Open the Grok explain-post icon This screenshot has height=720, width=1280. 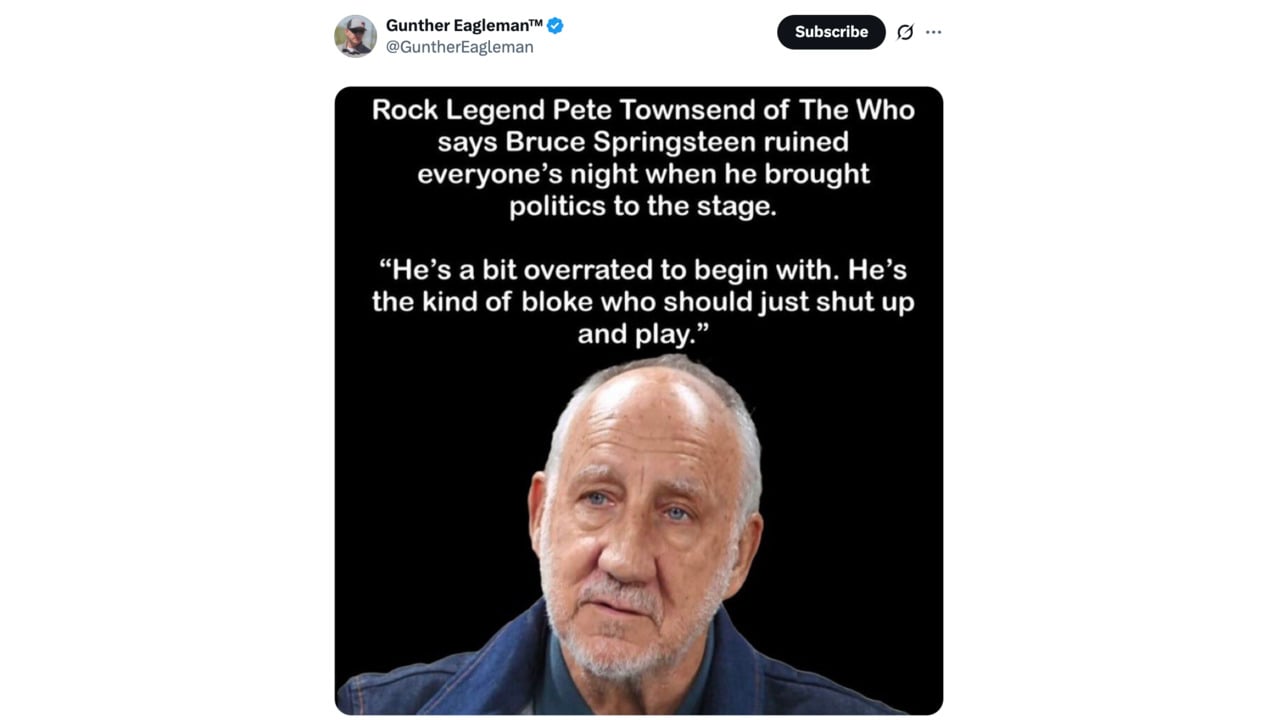click(905, 32)
